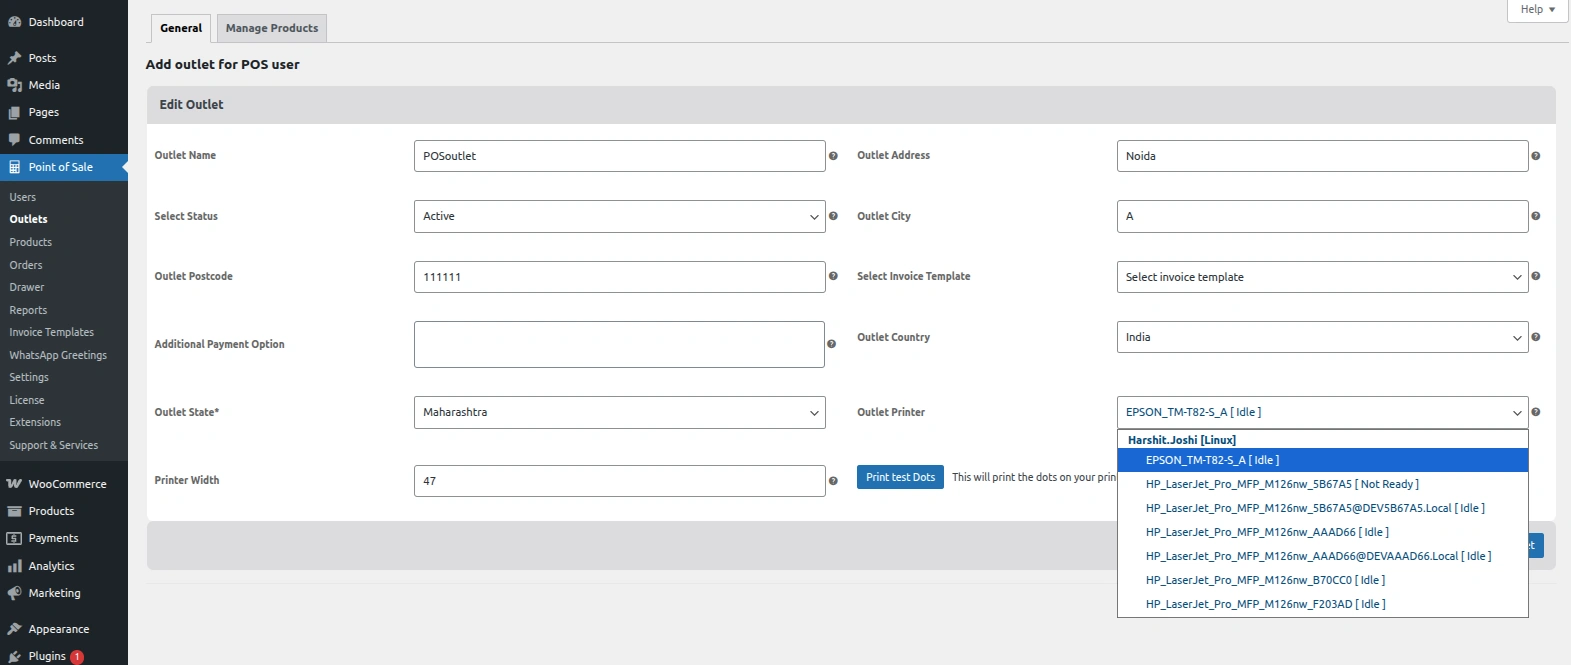Viewport: 1571px width, 665px height.
Task: Click the Dashboard icon in sidebar
Action: click(14, 22)
